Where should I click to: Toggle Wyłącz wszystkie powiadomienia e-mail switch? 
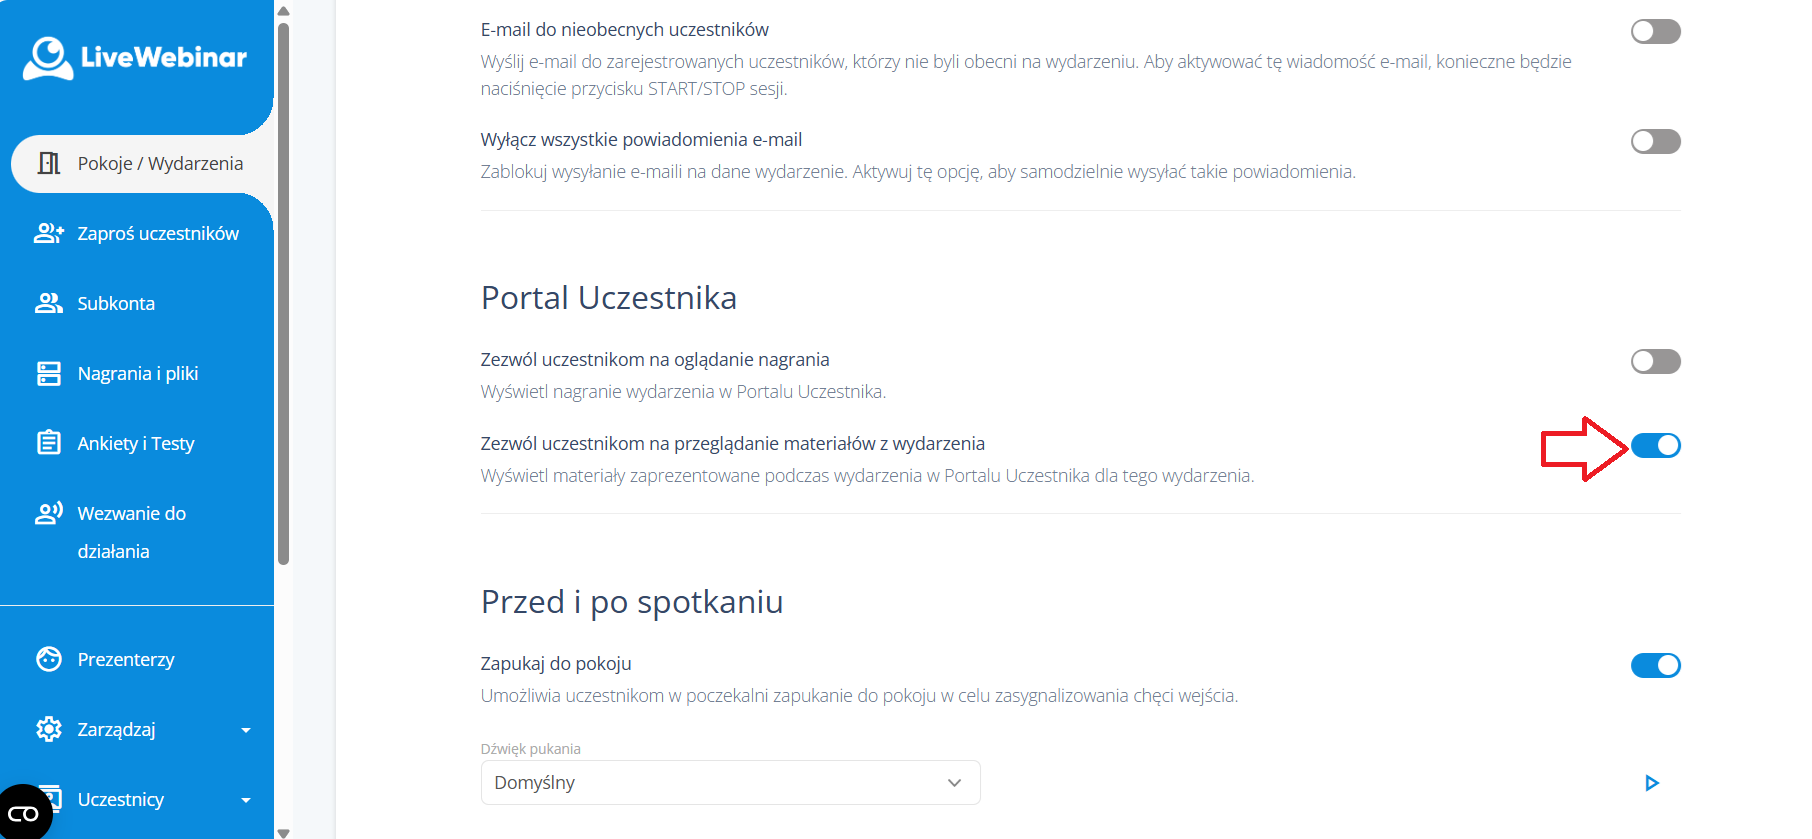(1656, 142)
